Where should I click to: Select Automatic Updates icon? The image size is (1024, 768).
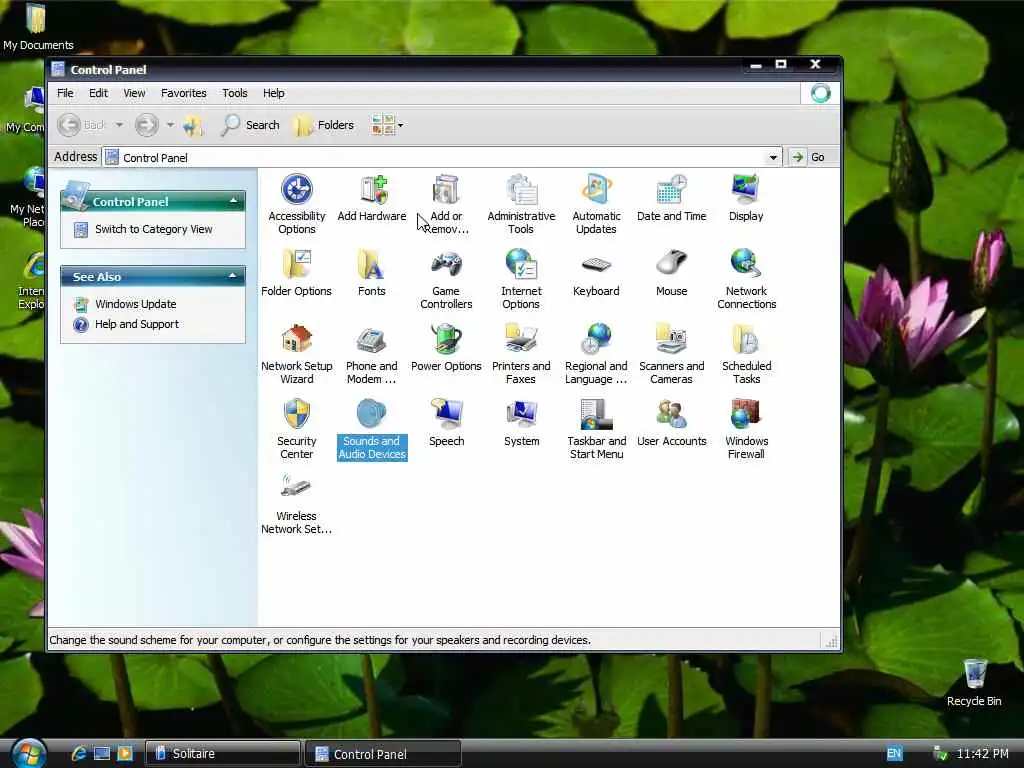pyautogui.click(x=596, y=204)
